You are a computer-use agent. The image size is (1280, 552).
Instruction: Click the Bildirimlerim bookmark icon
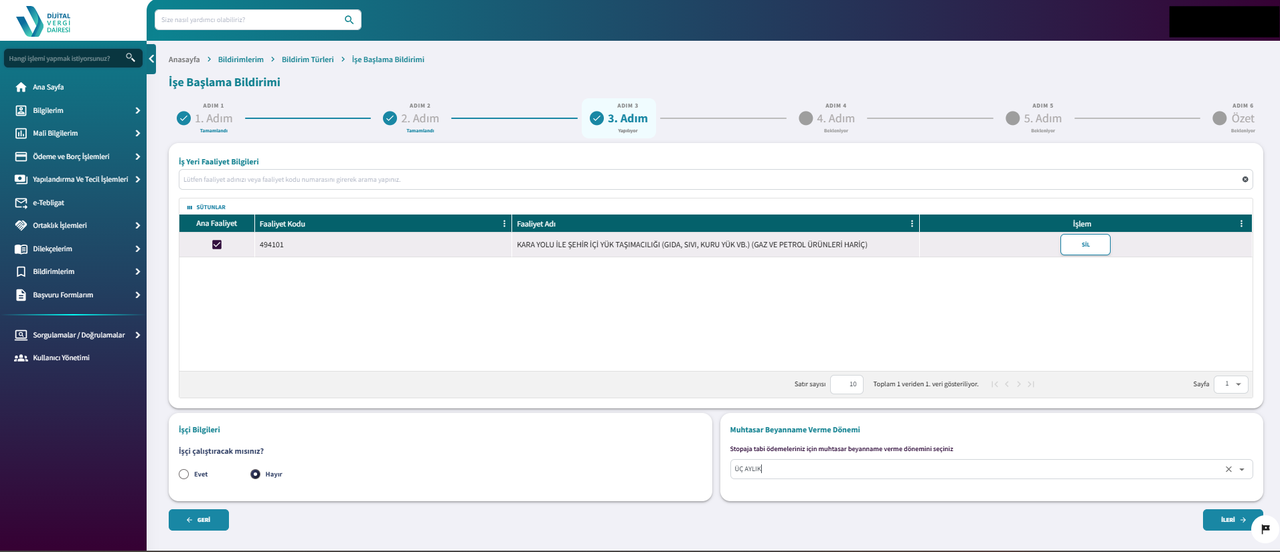(21, 271)
